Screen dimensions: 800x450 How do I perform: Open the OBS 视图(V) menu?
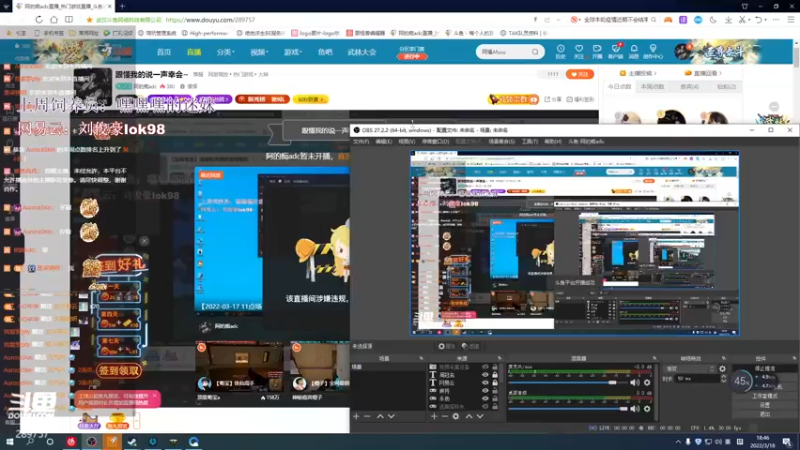pyautogui.click(x=407, y=141)
